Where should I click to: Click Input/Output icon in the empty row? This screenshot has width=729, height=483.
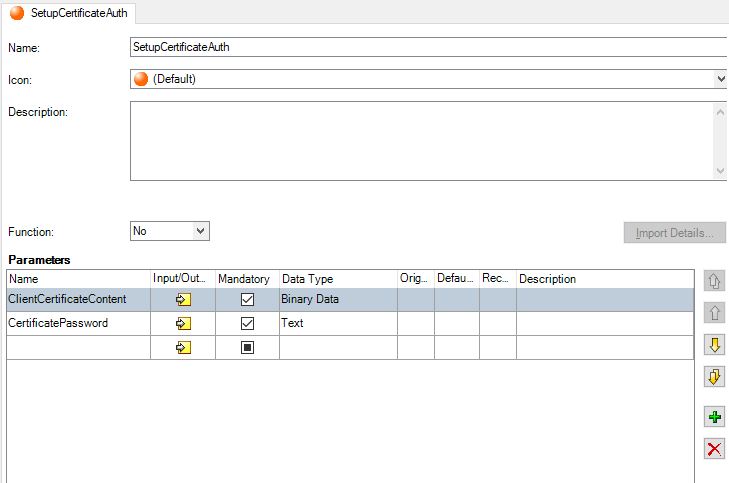click(x=183, y=347)
